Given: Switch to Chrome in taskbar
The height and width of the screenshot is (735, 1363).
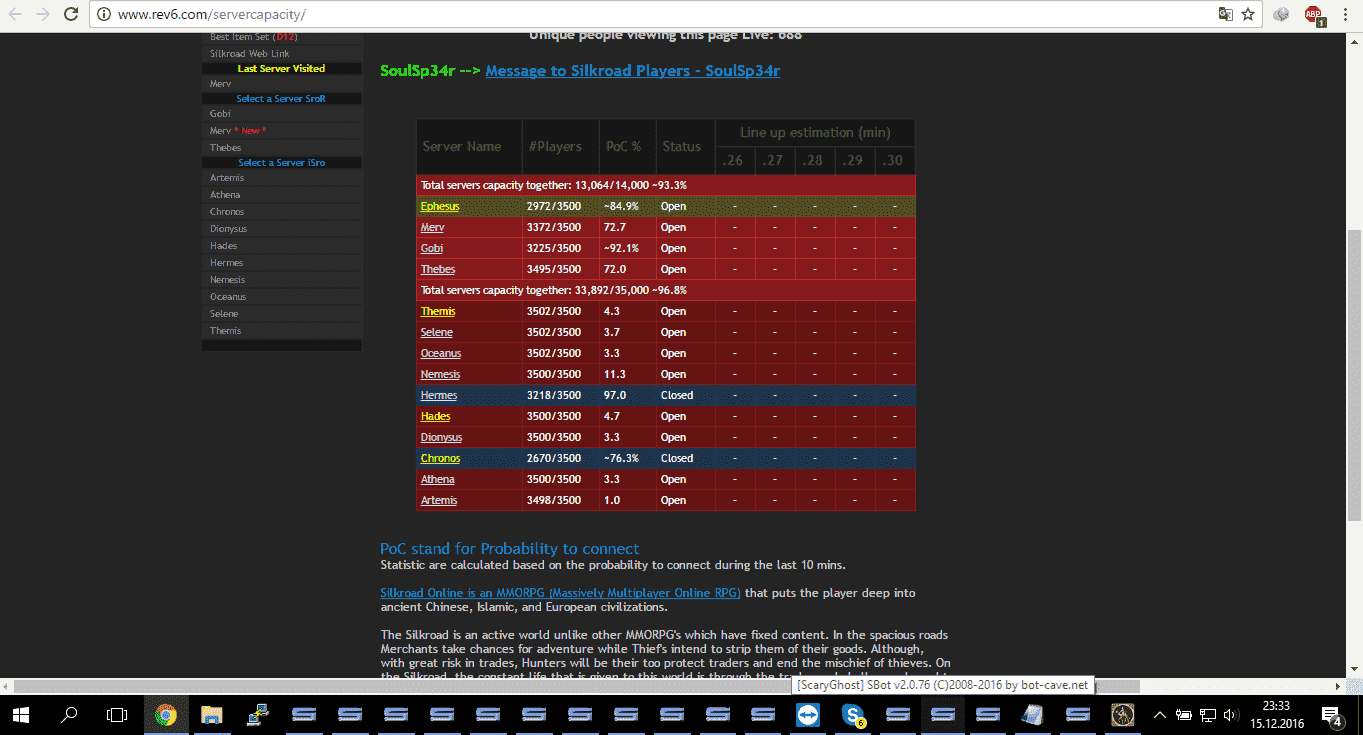Looking at the screenshot, I should coord(165,716).
